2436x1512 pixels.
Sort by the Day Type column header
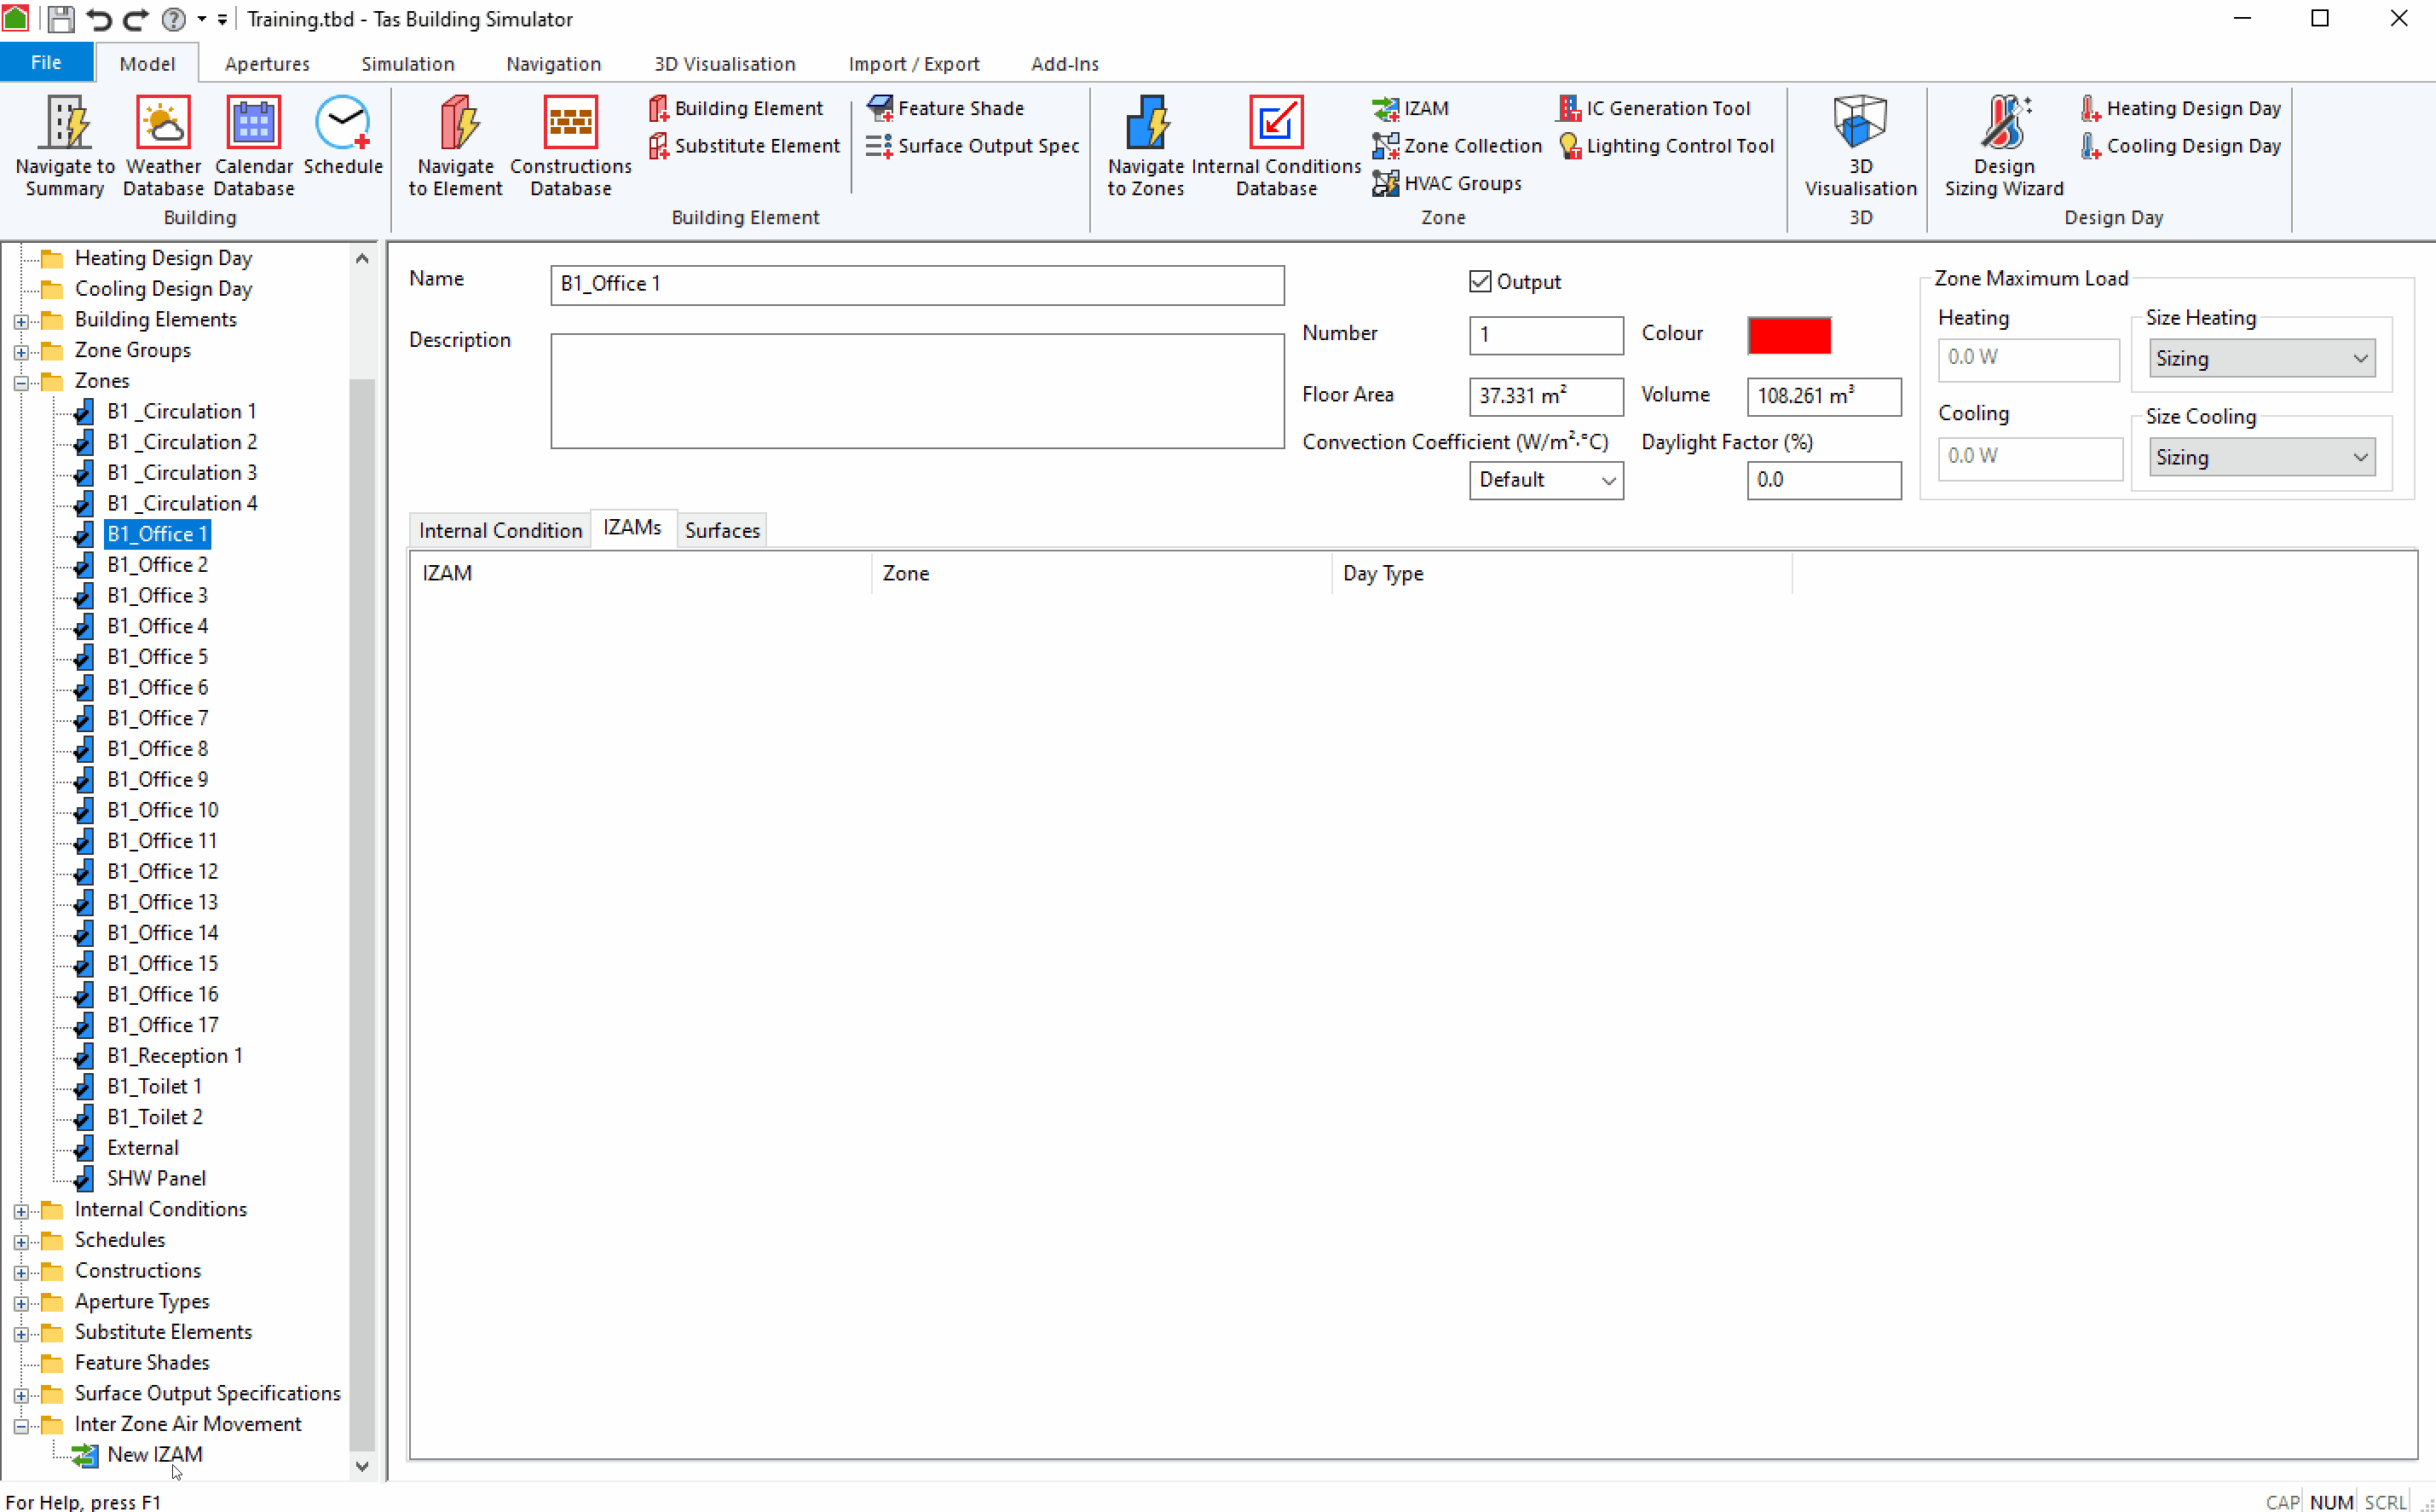click(x=1561, y=573)
